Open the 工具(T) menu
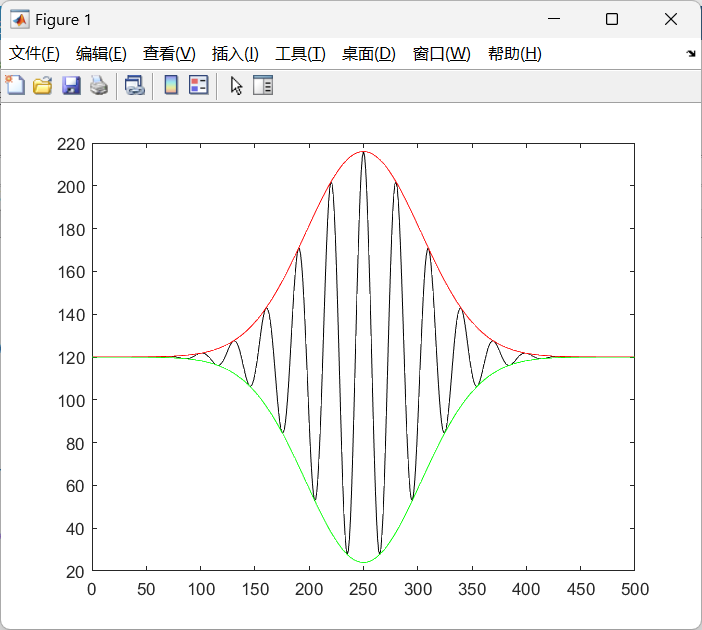The width and height of the screenshot is (702, 630). pyautogui.click(x=300, y=54)
